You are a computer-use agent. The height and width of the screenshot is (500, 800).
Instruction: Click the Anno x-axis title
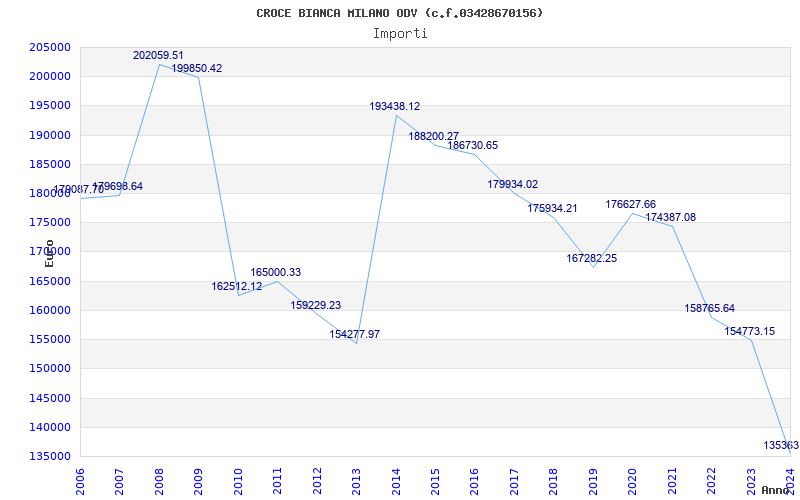click(777, 490)
